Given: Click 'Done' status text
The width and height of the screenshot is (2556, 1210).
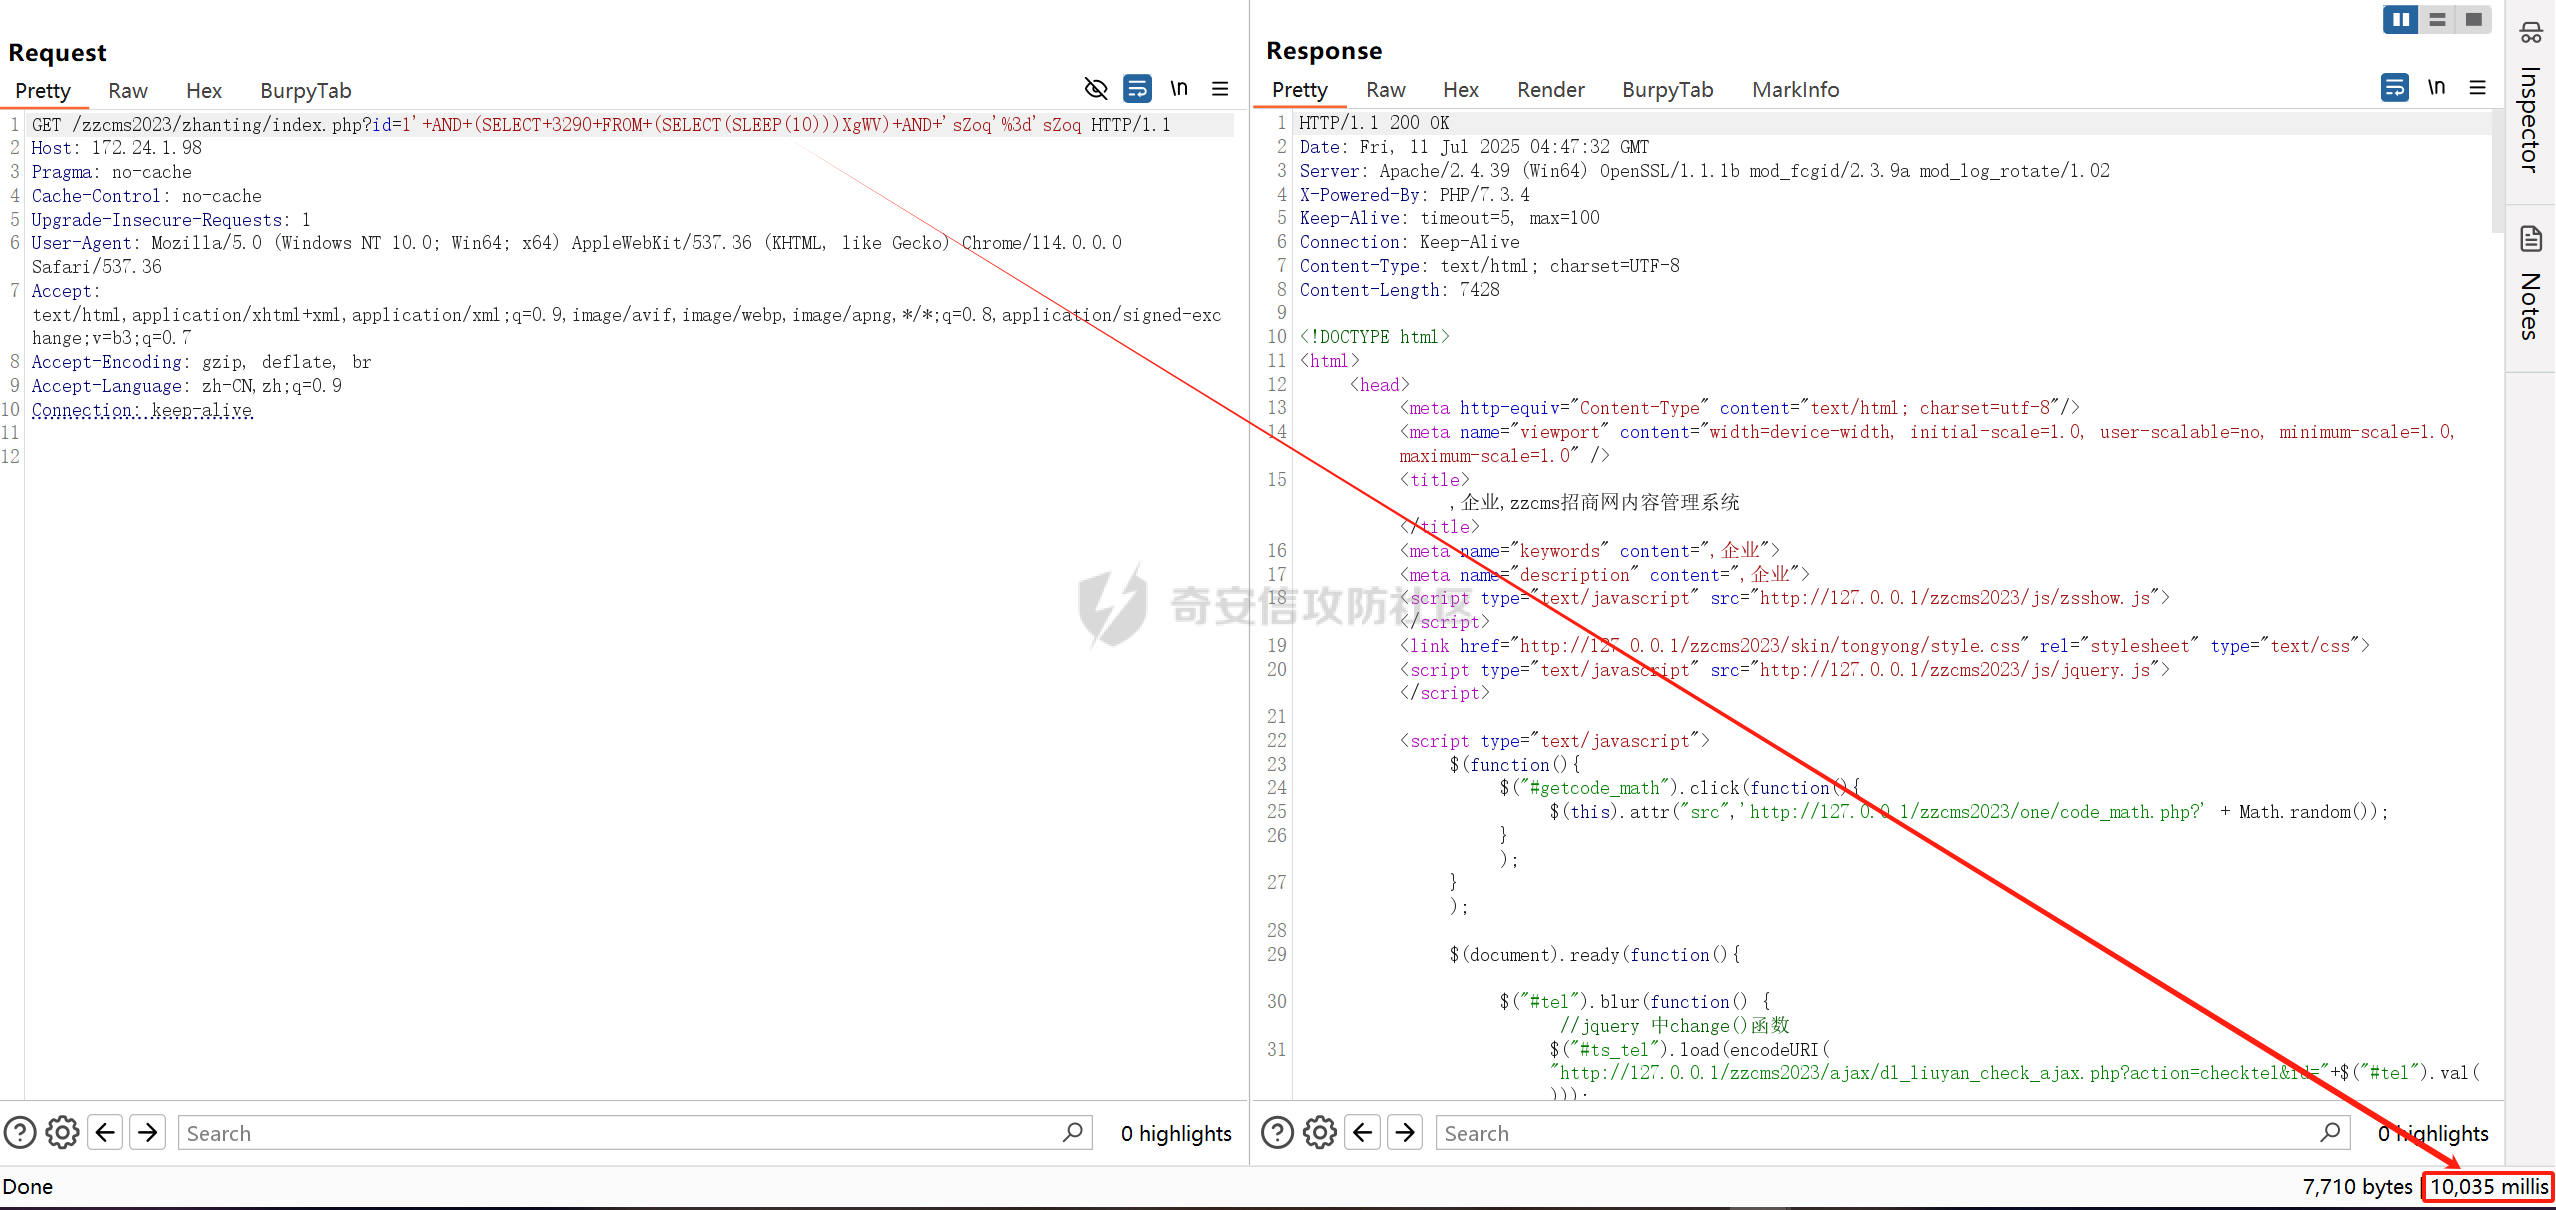Looking at the screenshot, I should [x=28, y=1187].
